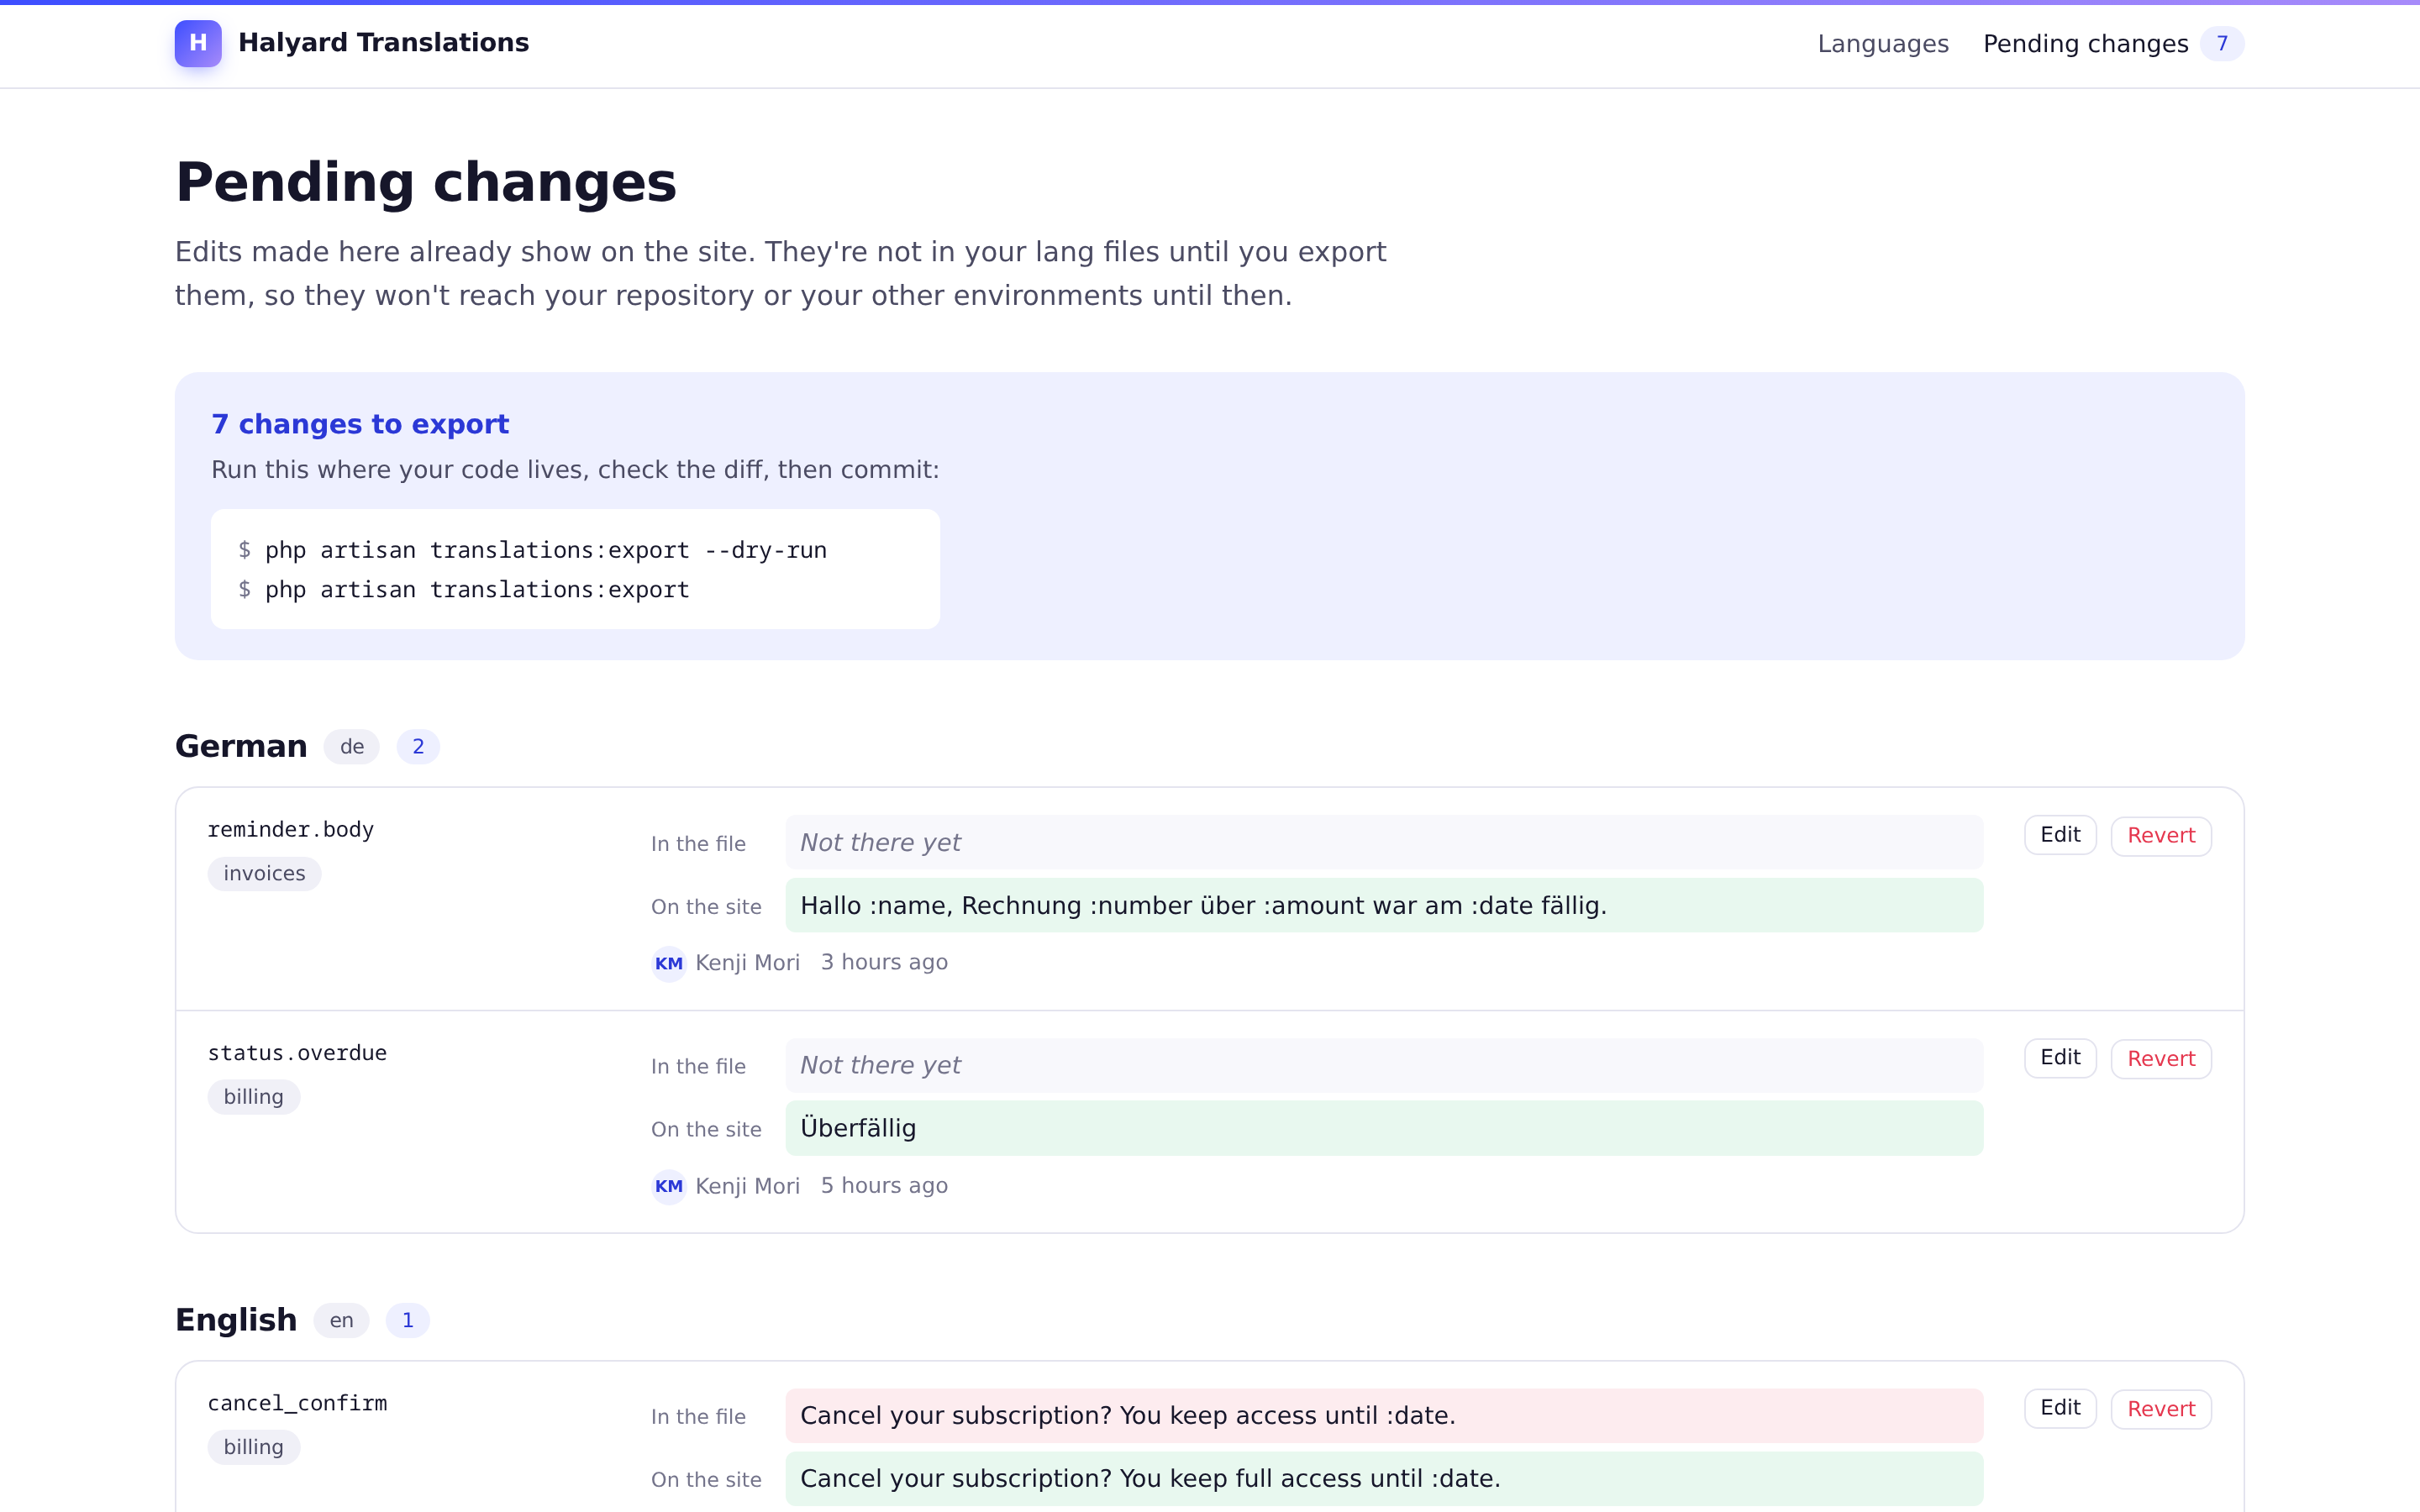Click 'Not there yet' for status.overdue

(x=1384, y=1065)
